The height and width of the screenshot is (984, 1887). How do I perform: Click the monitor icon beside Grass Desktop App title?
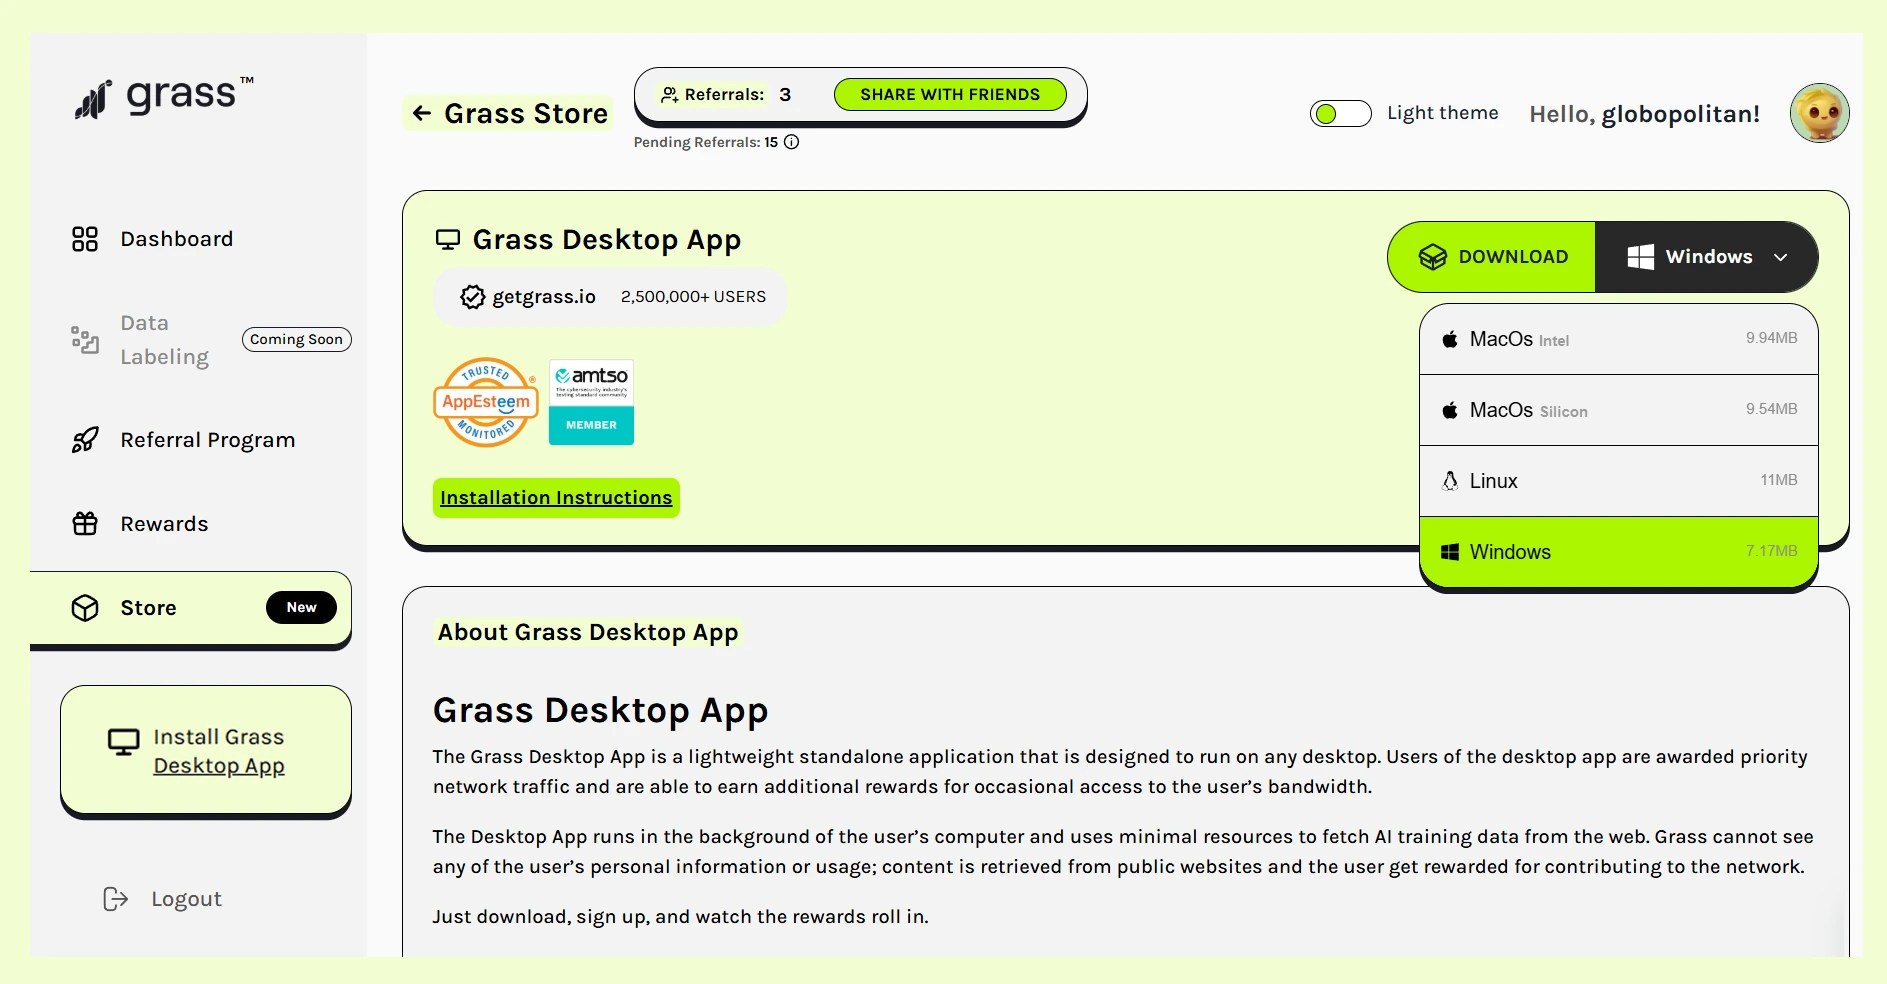pyautogui.click(x=448, y=240)
